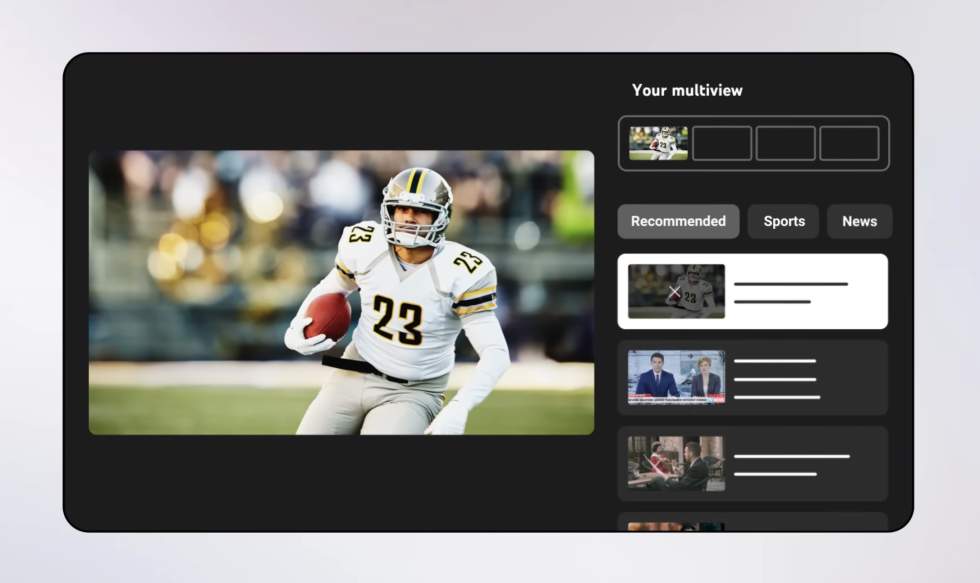Image resolution: width=980 pixels, height=583 pixels.
Task: Click the news anchors thumbnail in the list
Action: pos(676,377)
